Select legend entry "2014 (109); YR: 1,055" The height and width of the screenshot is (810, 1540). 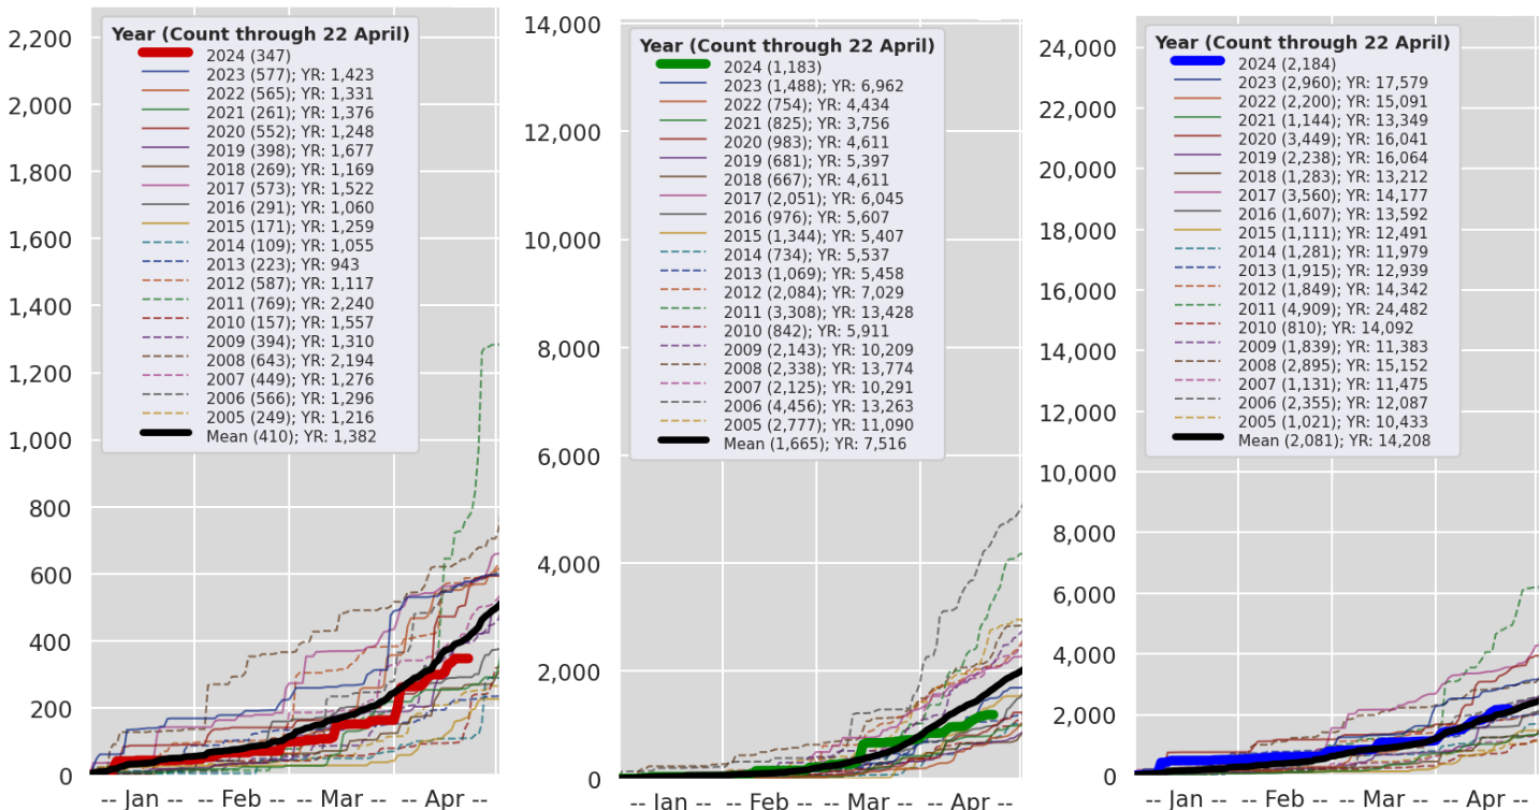[290, 245]
